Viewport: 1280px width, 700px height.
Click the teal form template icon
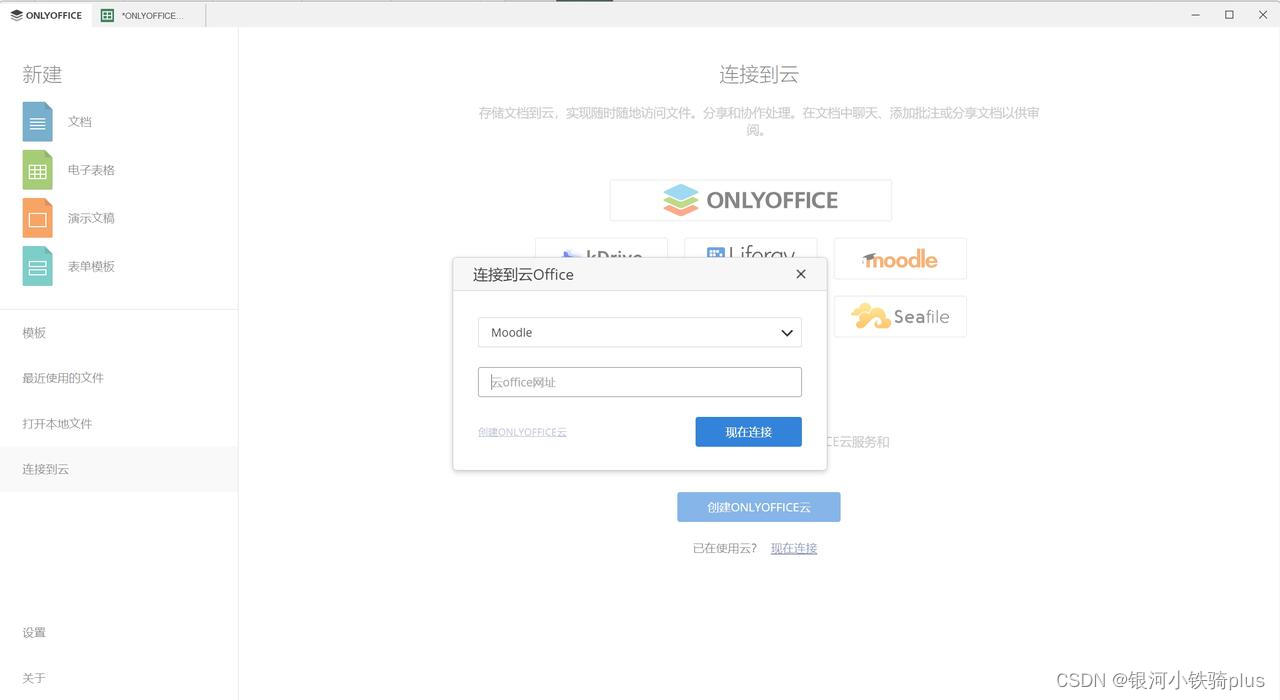(37, 266)
